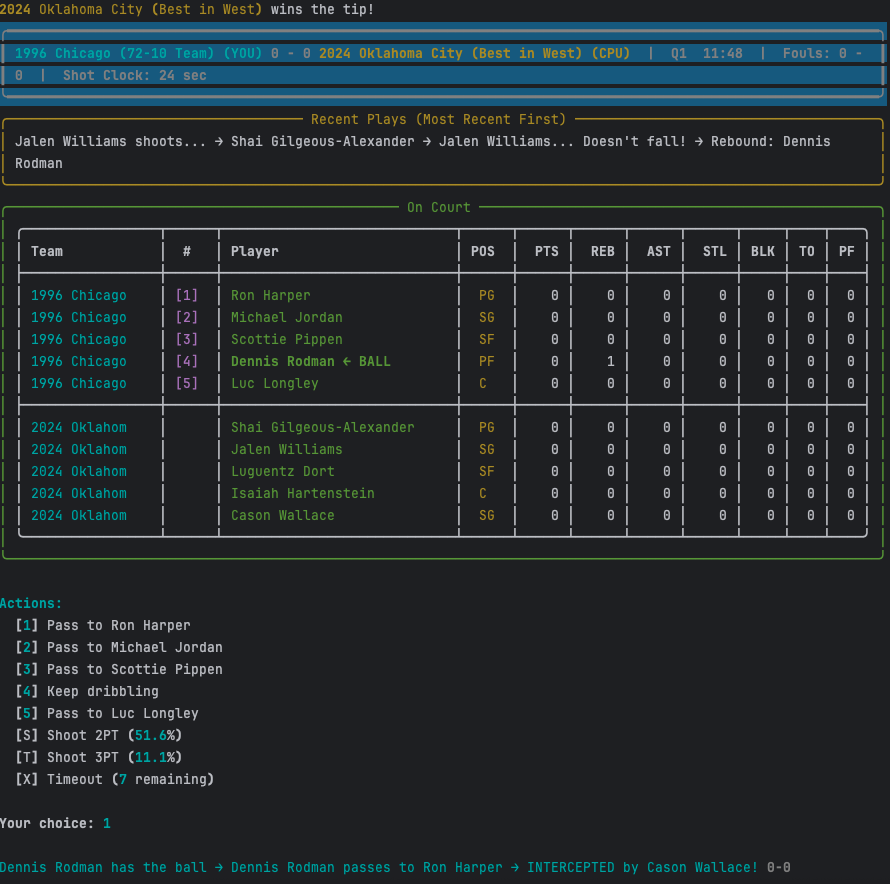
Task: Click the 'Timeout (7 remaining)' action line
Action: coord(115,779)
